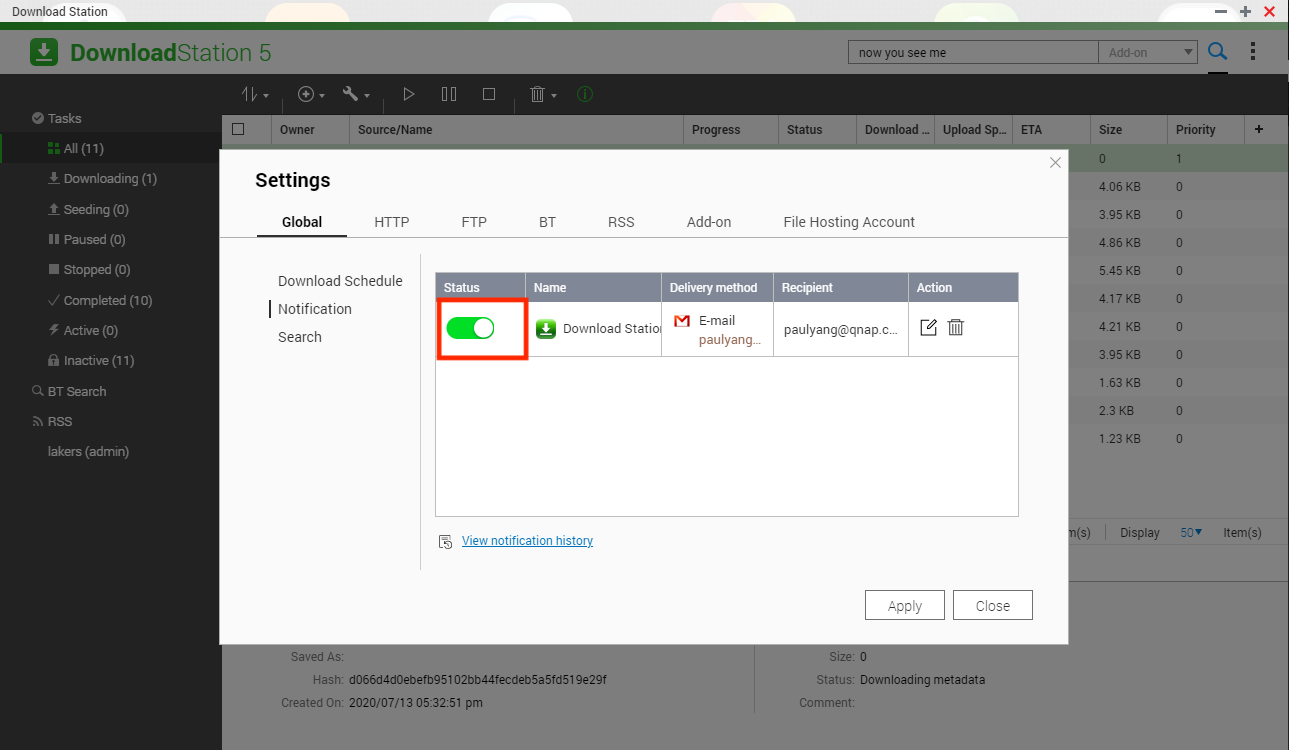Viewport: 1289px width, 750px height.
Task: Open the File Hosting Account tab
Action: pyautogui.click(x=849, y=222)
